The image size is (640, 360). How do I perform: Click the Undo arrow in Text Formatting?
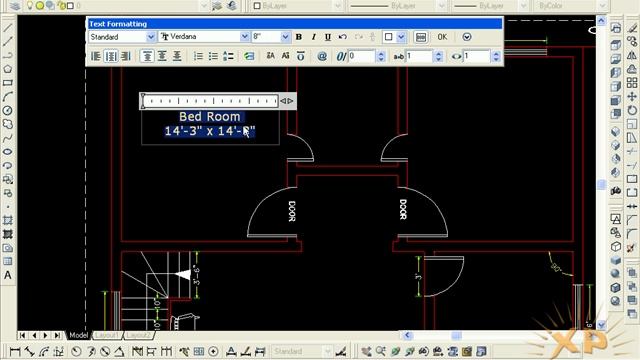tap(343, 37)
